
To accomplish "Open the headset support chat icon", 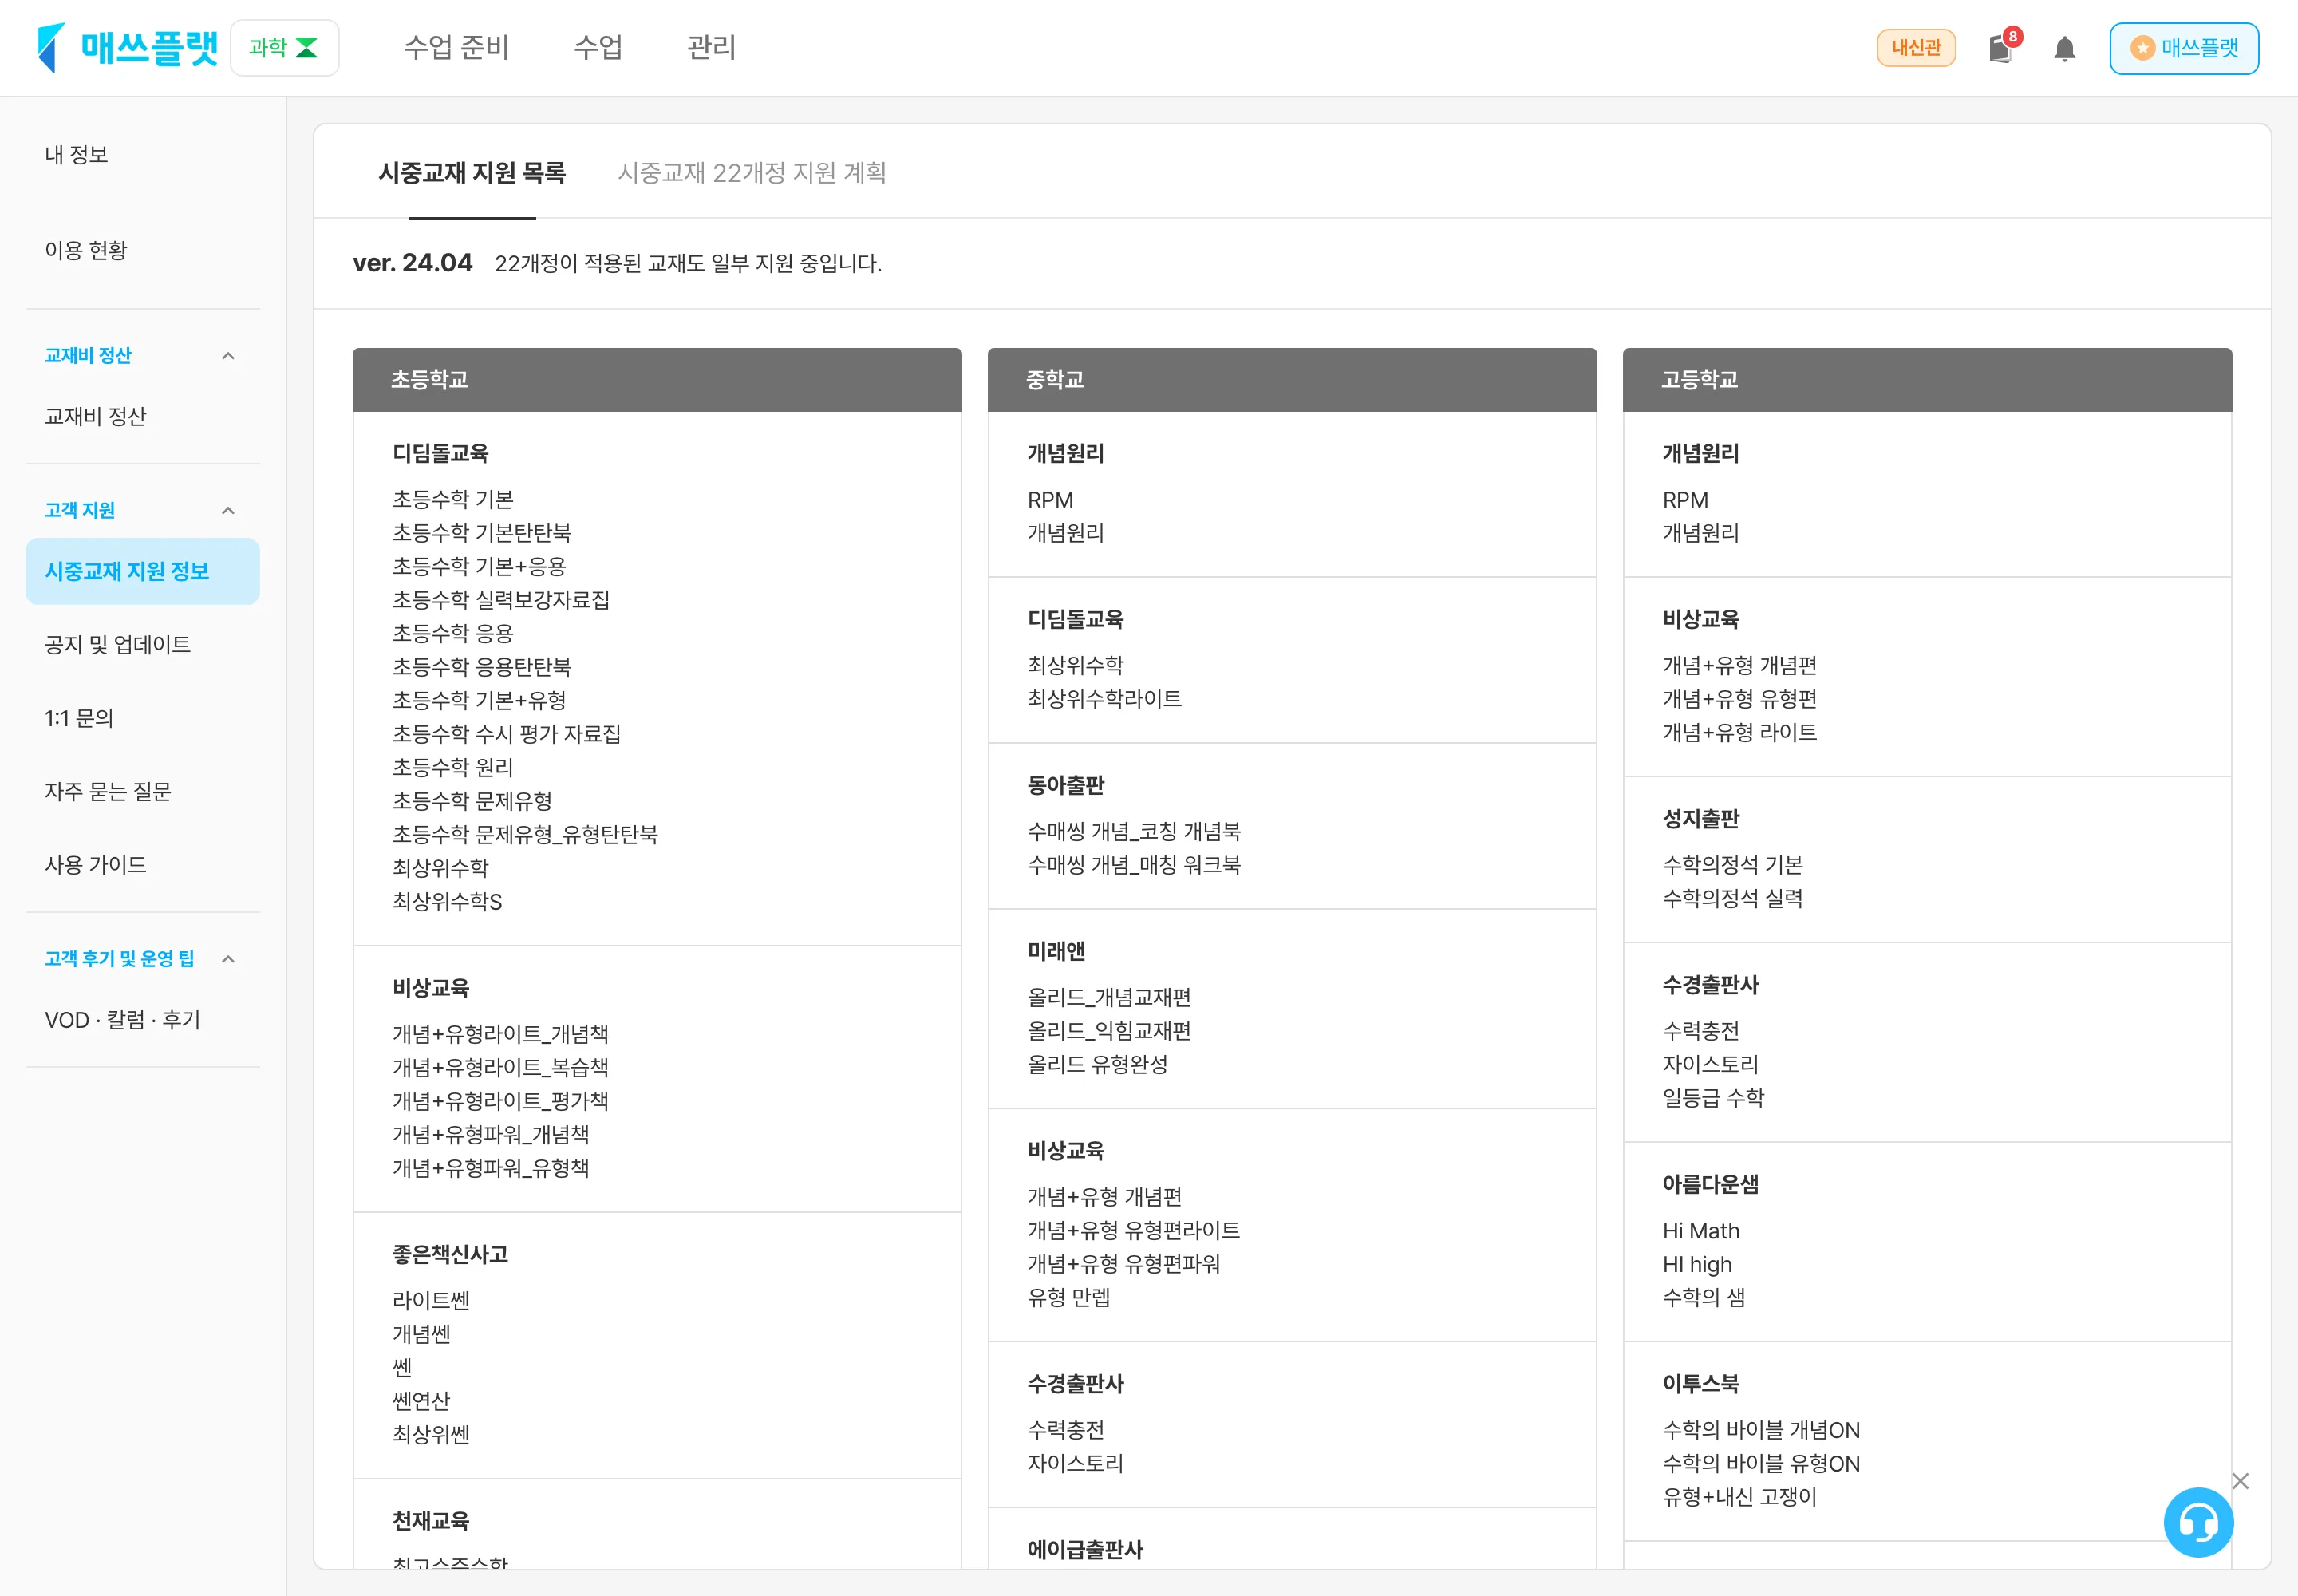I will pos(2198,1522).
